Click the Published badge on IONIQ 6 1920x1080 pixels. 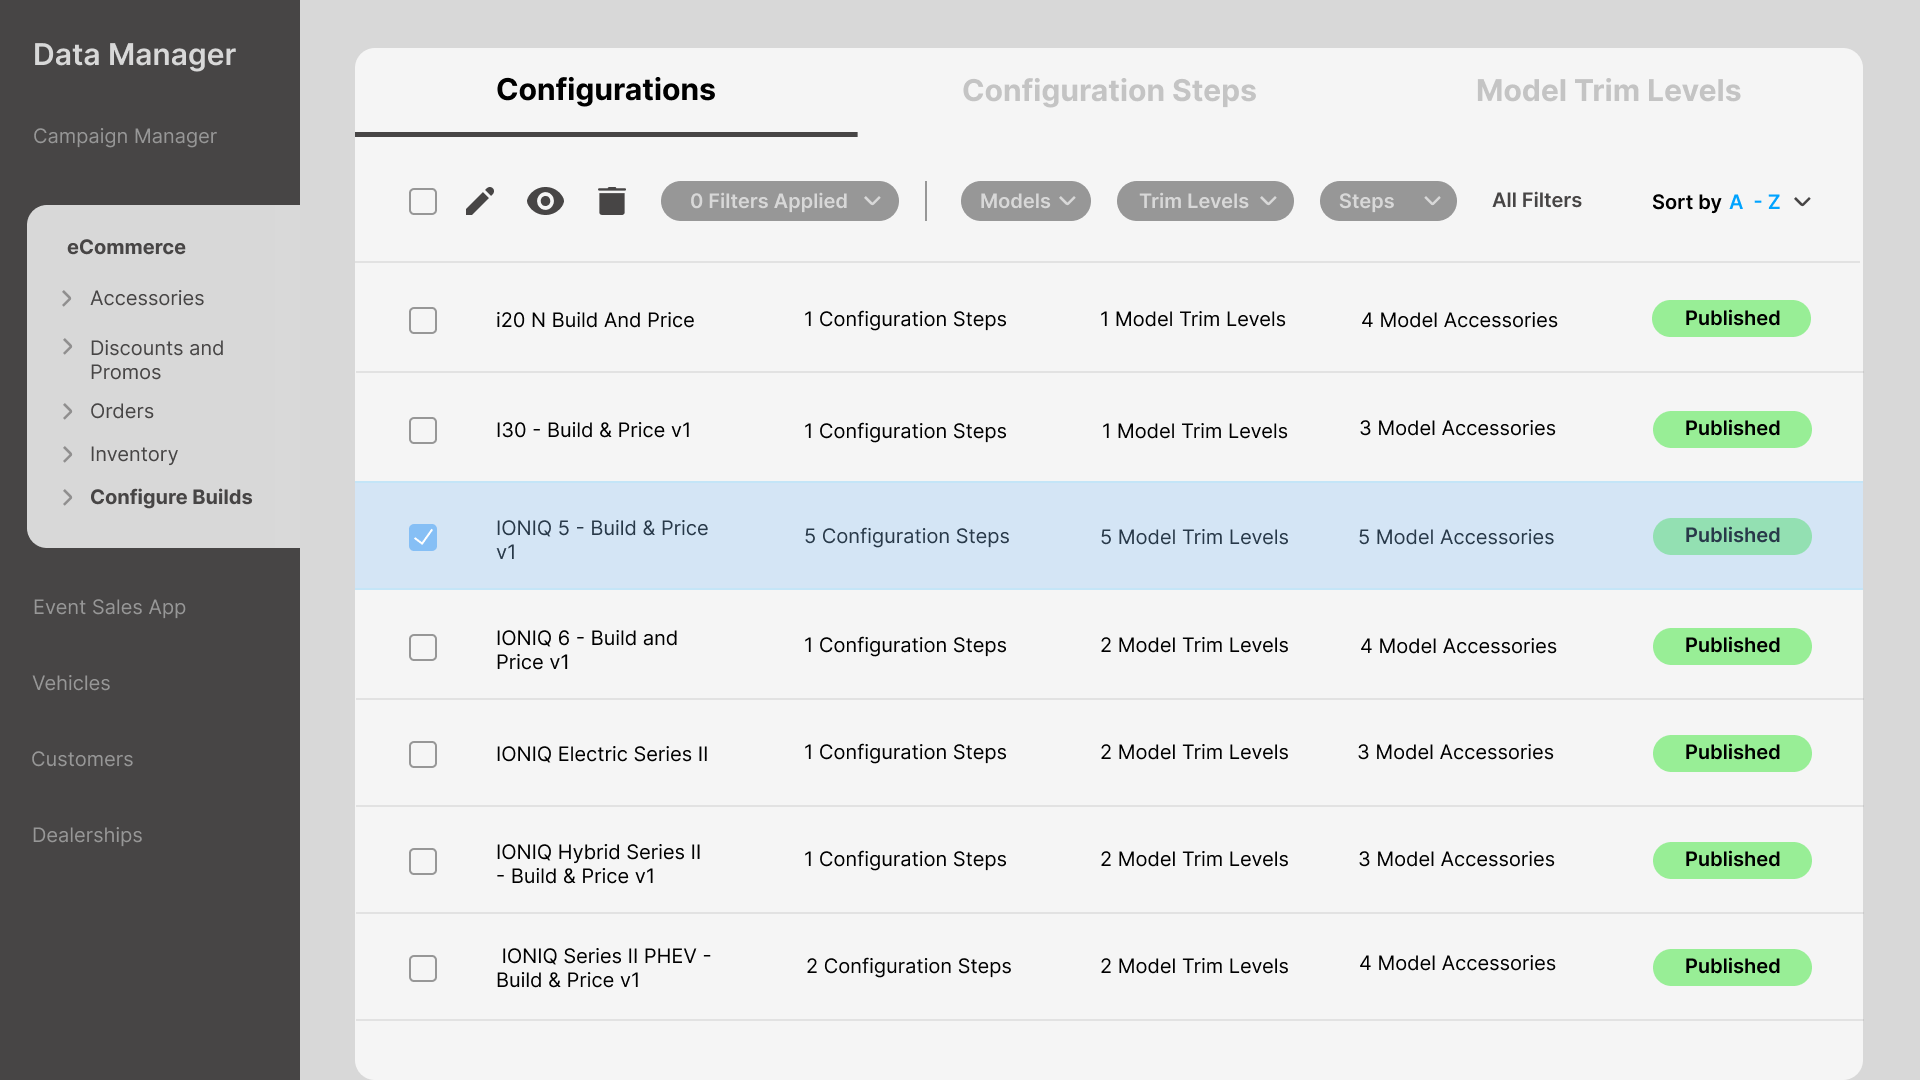(1731, 645)
